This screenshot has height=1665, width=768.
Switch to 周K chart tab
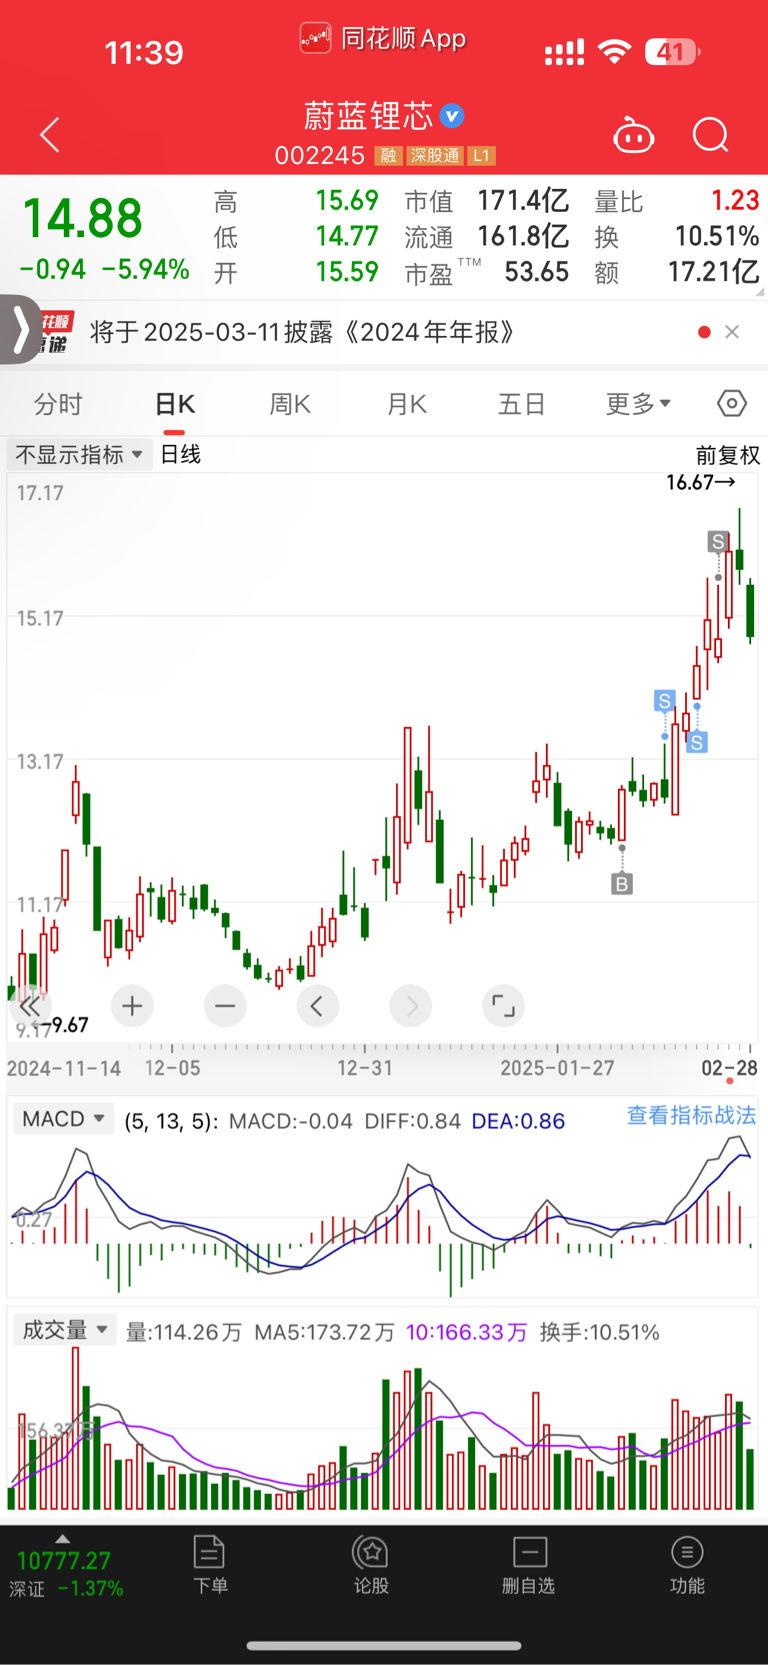(290, 404)
